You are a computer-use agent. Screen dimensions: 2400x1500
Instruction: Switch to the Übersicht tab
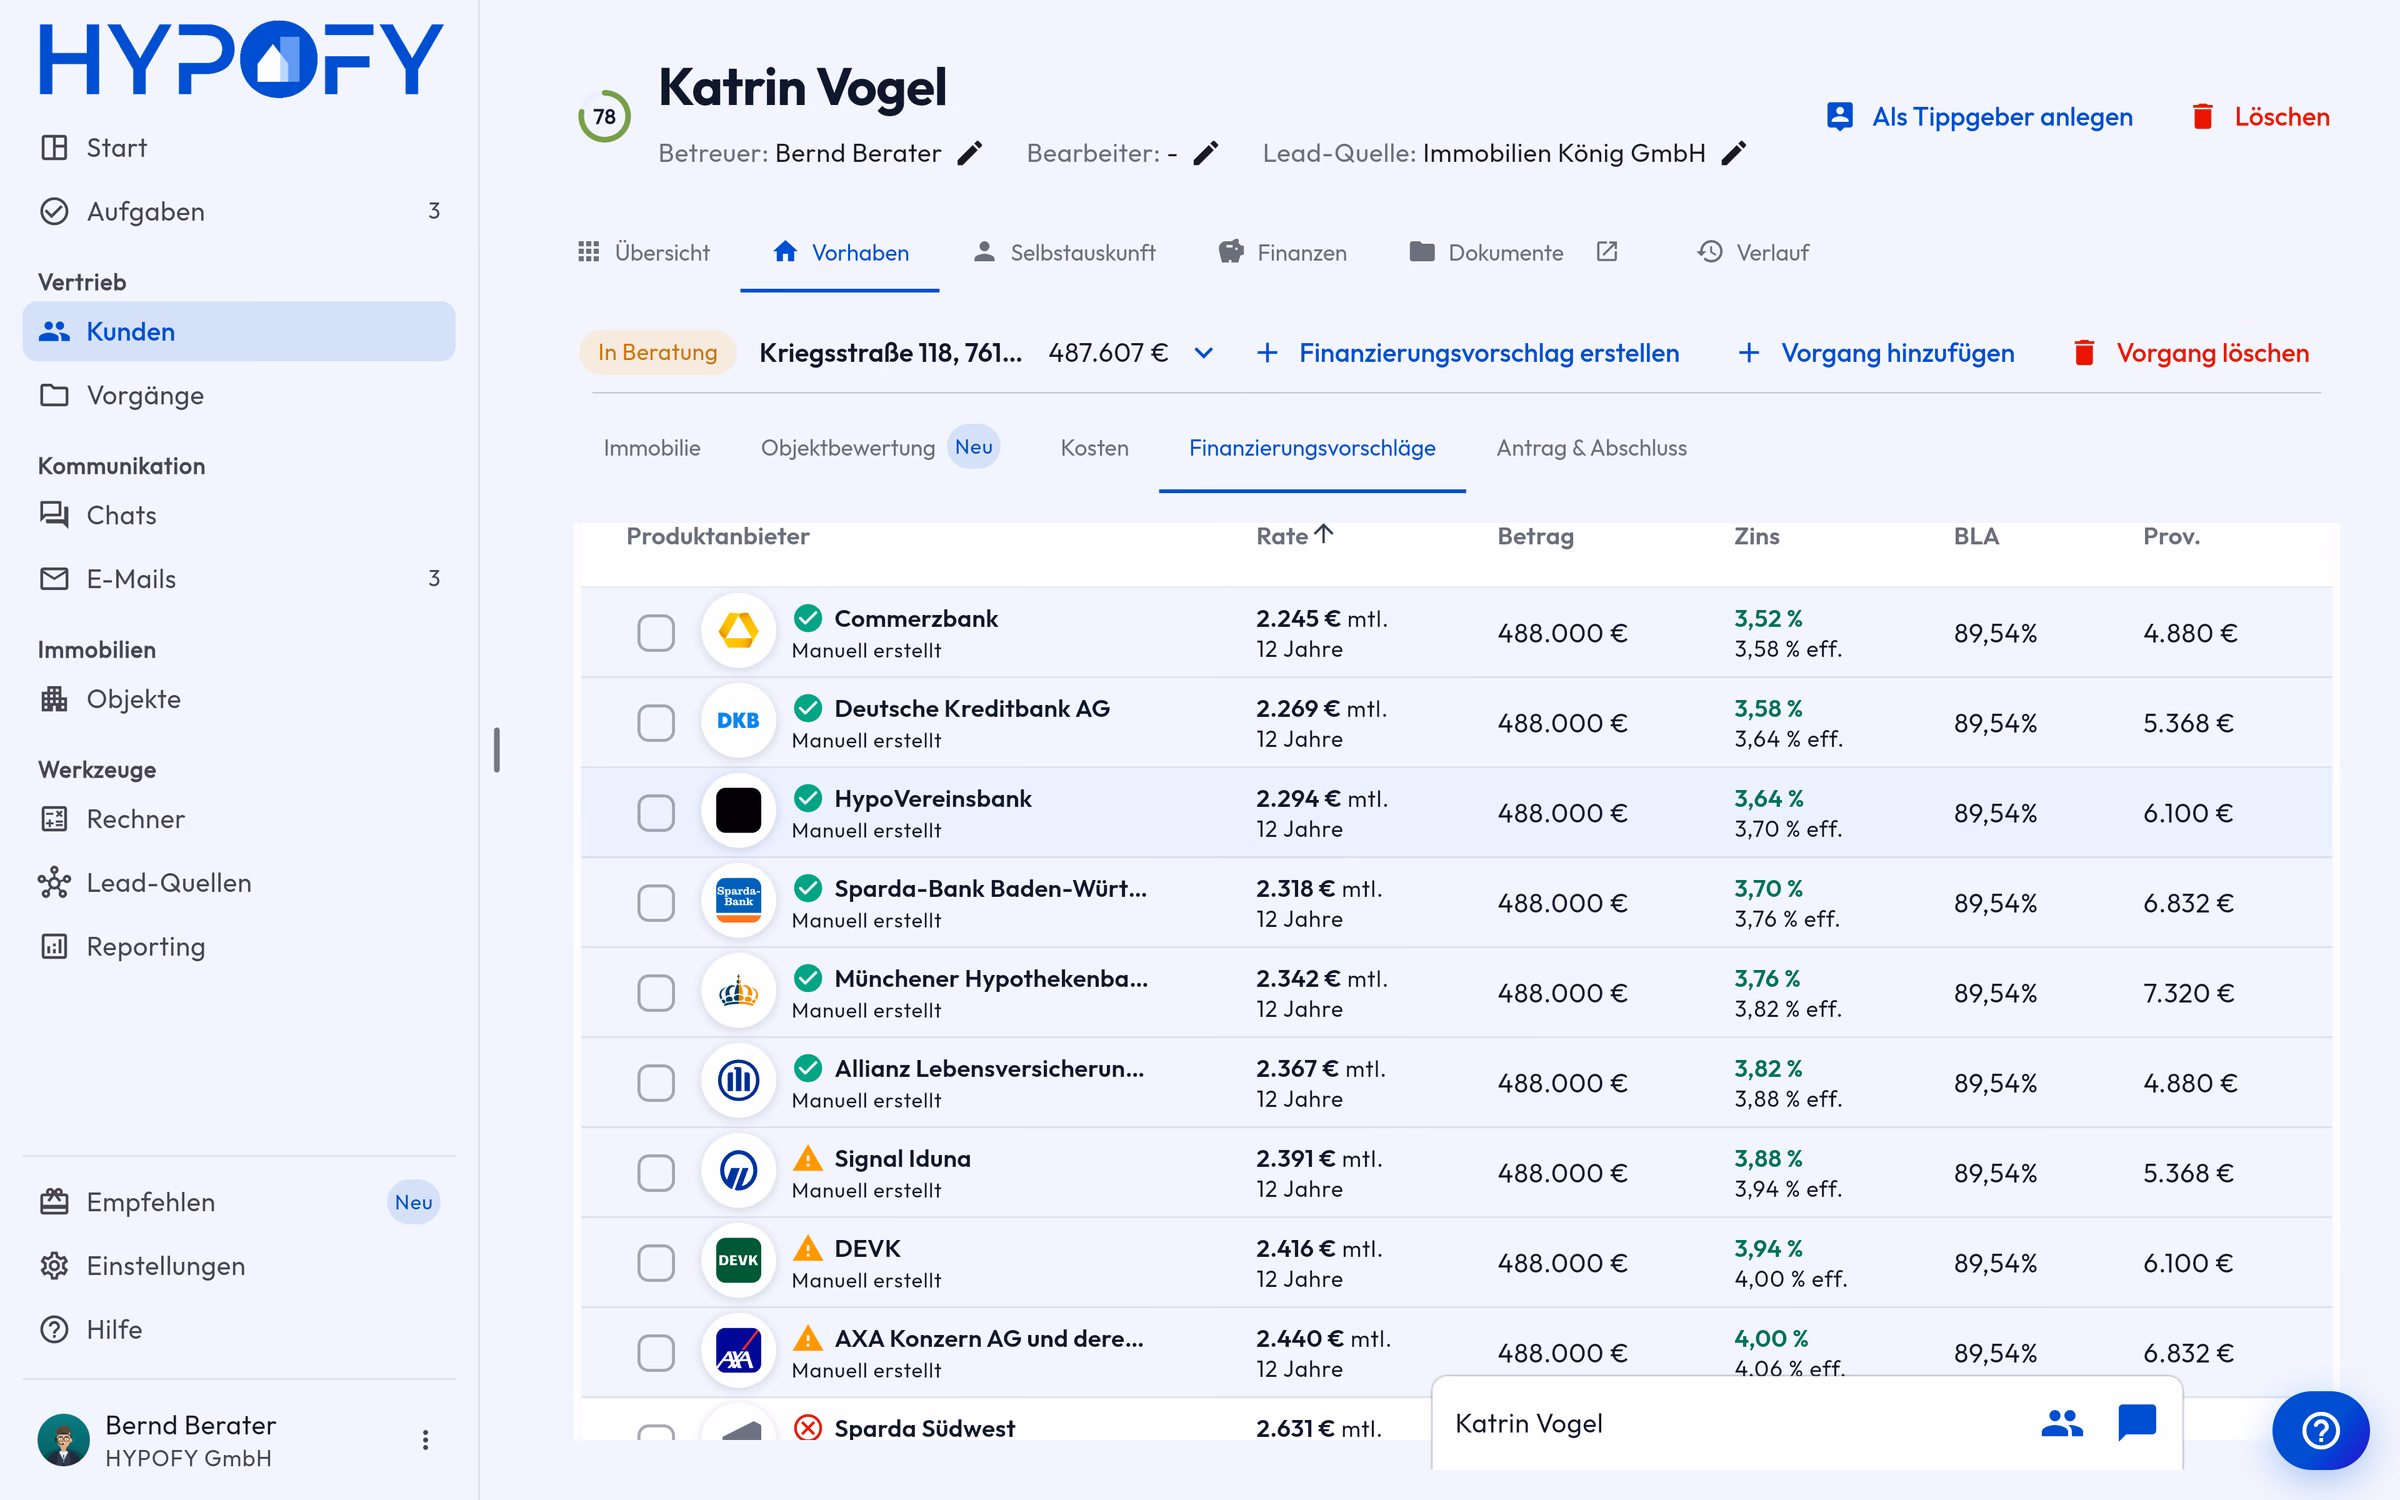644,252
